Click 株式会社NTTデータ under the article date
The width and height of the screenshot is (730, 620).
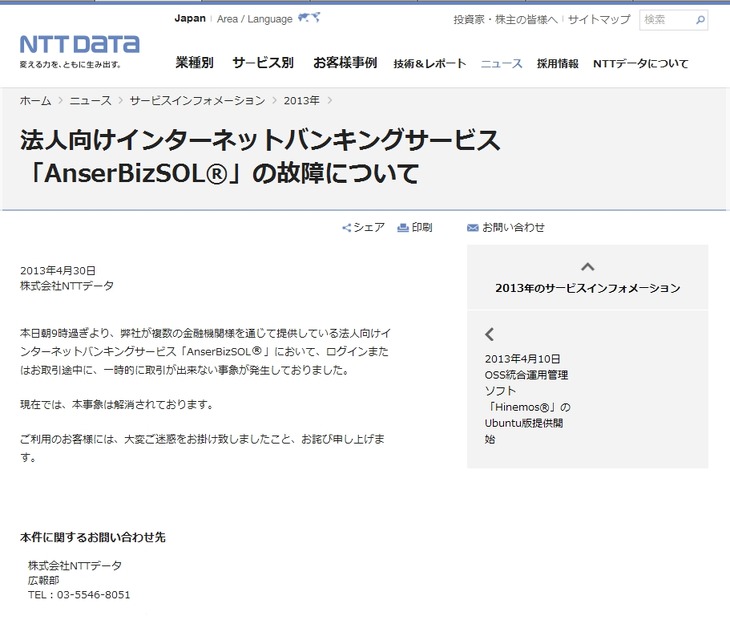(67, 286)
